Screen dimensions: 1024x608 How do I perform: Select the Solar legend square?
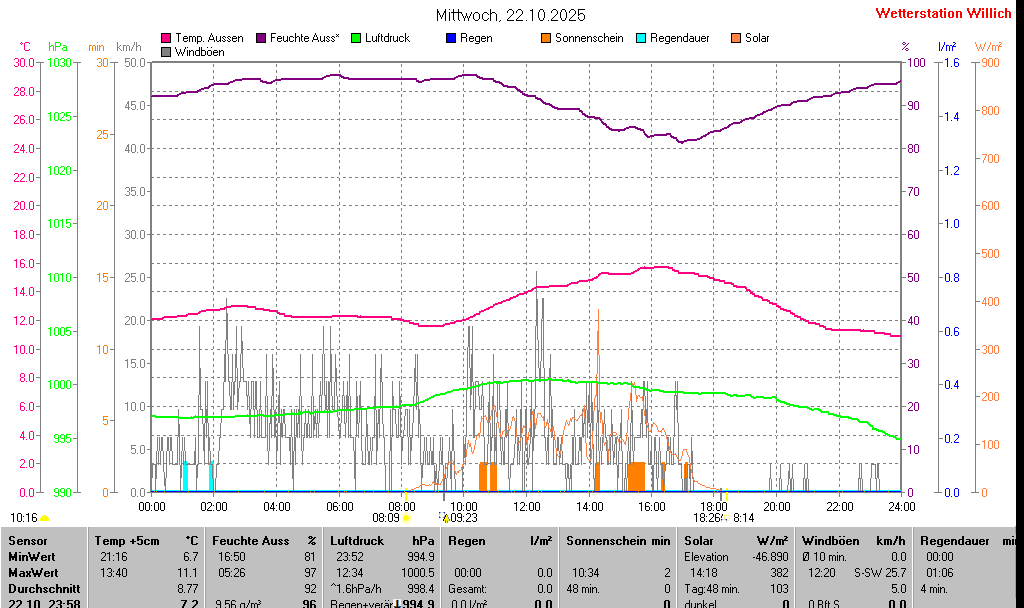735,38
